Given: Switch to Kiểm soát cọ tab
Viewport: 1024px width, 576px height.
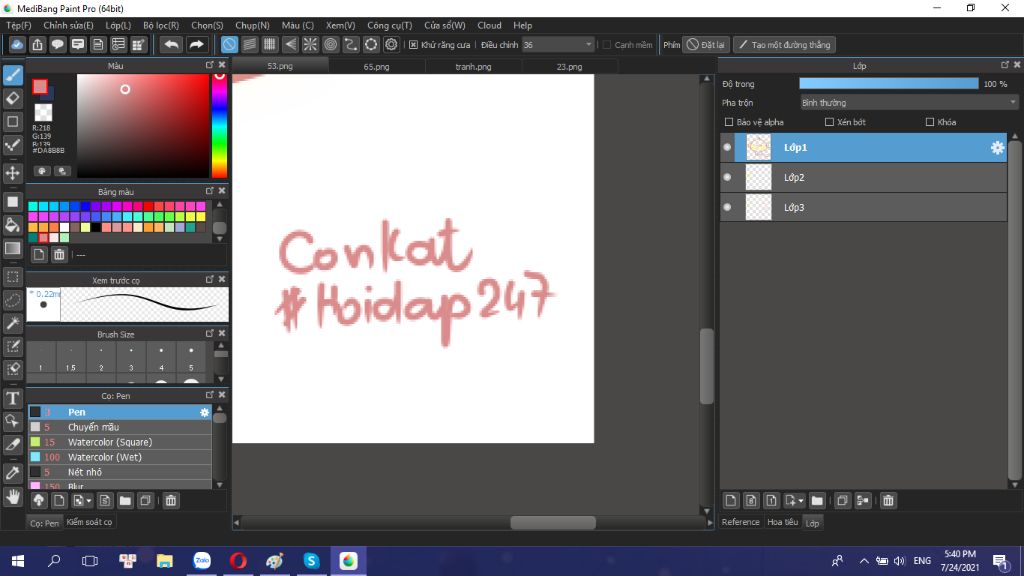Looking at the screenshot, I should [89, 522].
